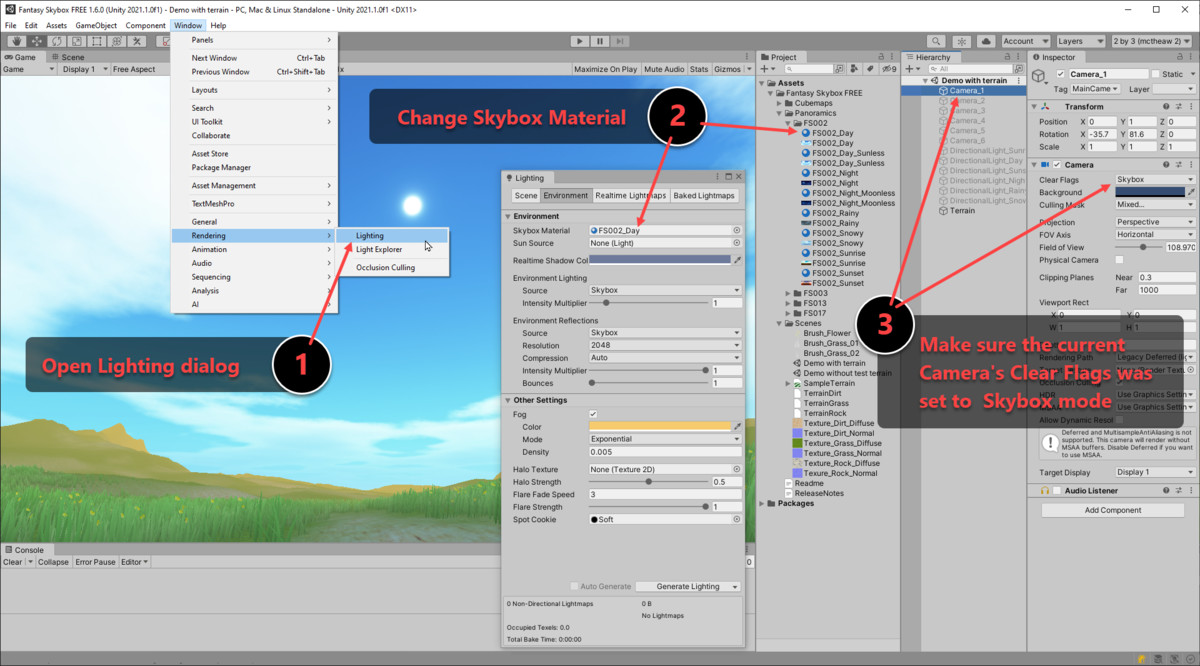Screen dimensions: 1200x666
Task: Open the Projection dropdown
Action: click(1154, 222)
